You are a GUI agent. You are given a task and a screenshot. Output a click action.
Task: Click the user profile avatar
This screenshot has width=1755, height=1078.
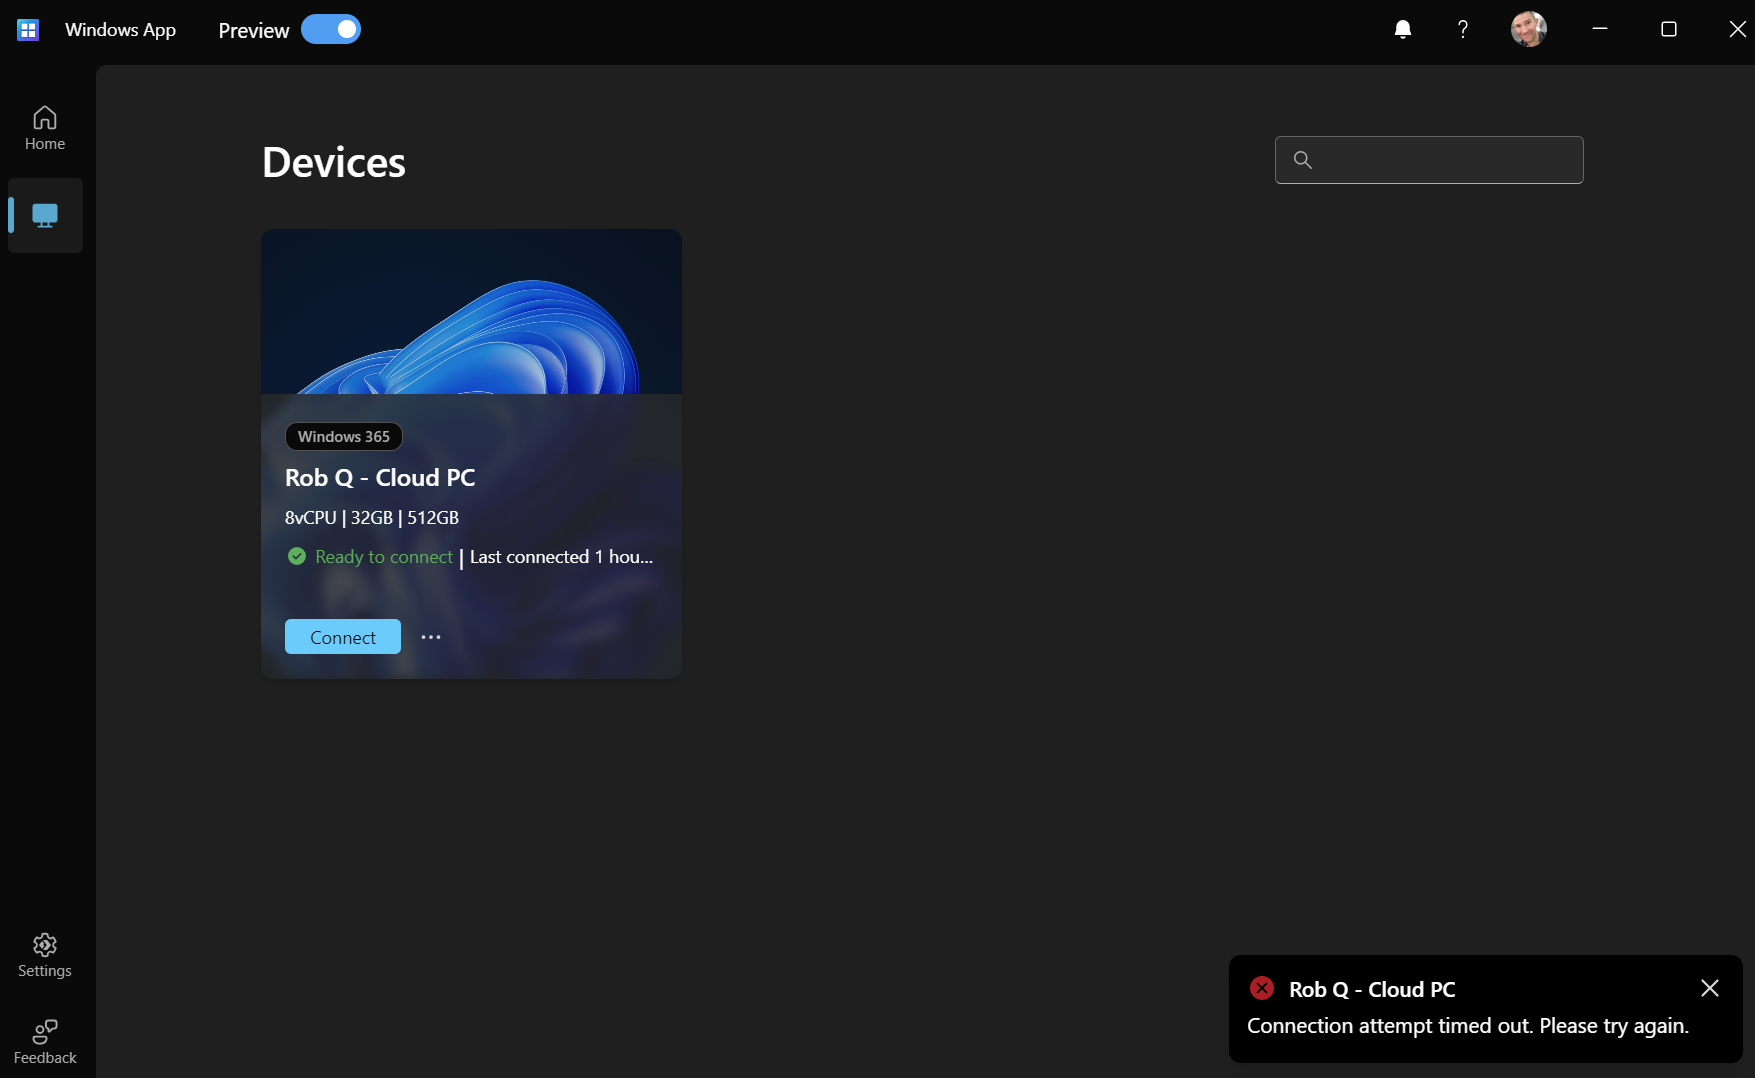1528,29
